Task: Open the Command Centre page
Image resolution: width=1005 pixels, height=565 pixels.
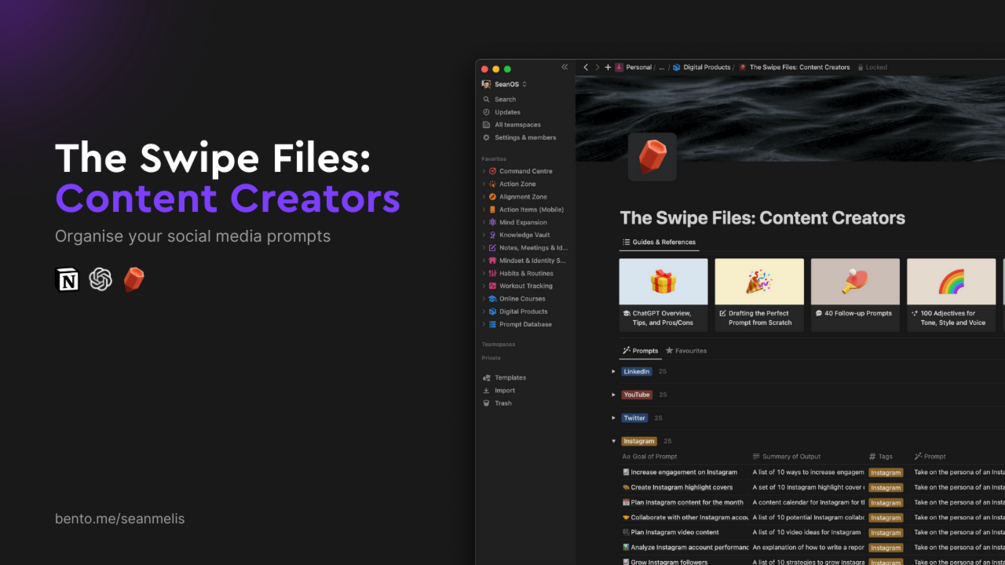Action: click(x=526, y=171)
